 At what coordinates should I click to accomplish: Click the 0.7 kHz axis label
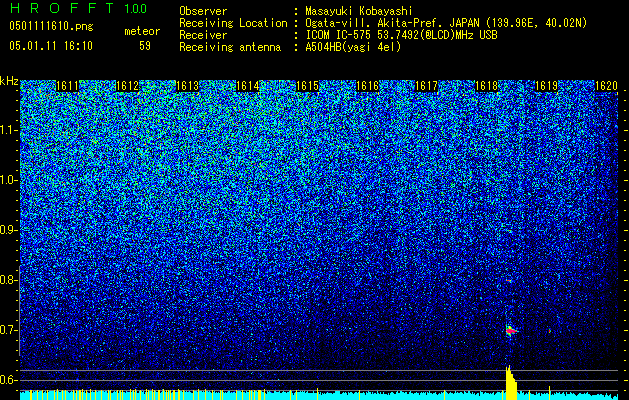pos(8,330)
